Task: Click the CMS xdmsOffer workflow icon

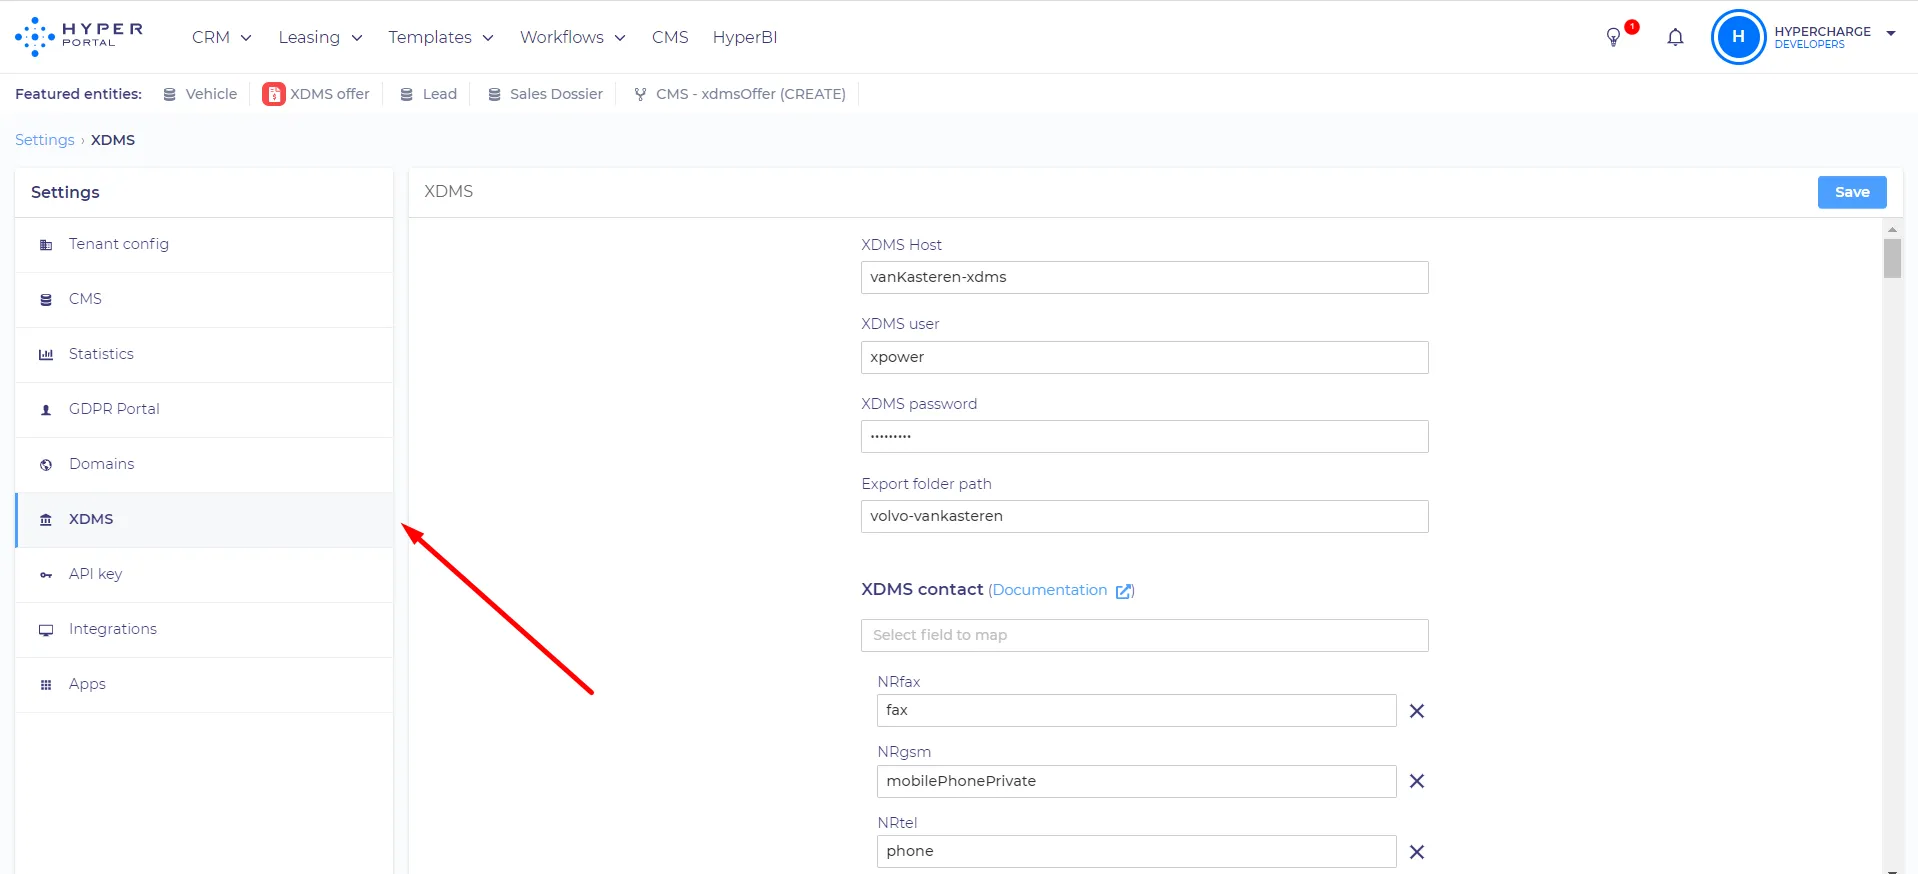Action: (x=640, y=94)
